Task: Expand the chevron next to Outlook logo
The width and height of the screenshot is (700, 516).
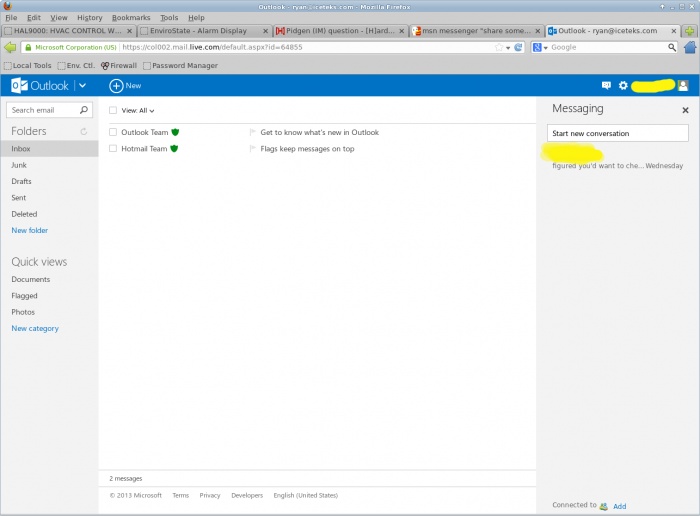Action: pyautogui.click(x=83, y=85)
